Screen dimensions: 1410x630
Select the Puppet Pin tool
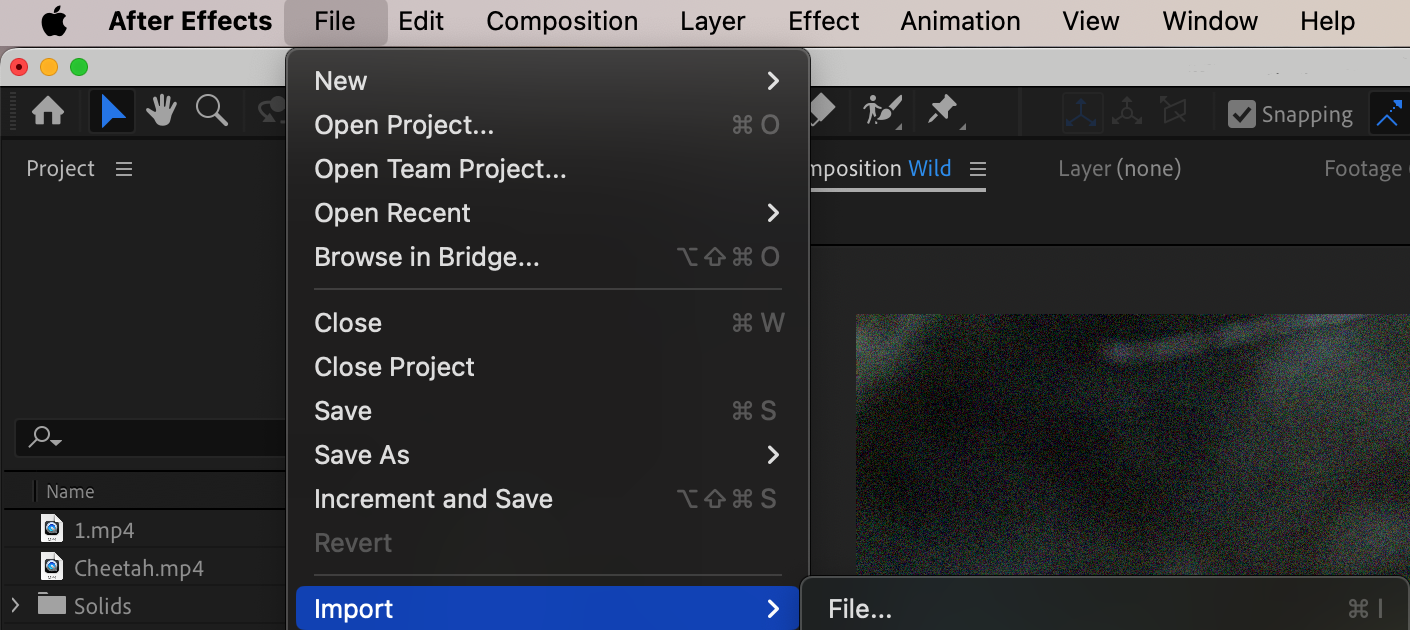click(943, 111)
